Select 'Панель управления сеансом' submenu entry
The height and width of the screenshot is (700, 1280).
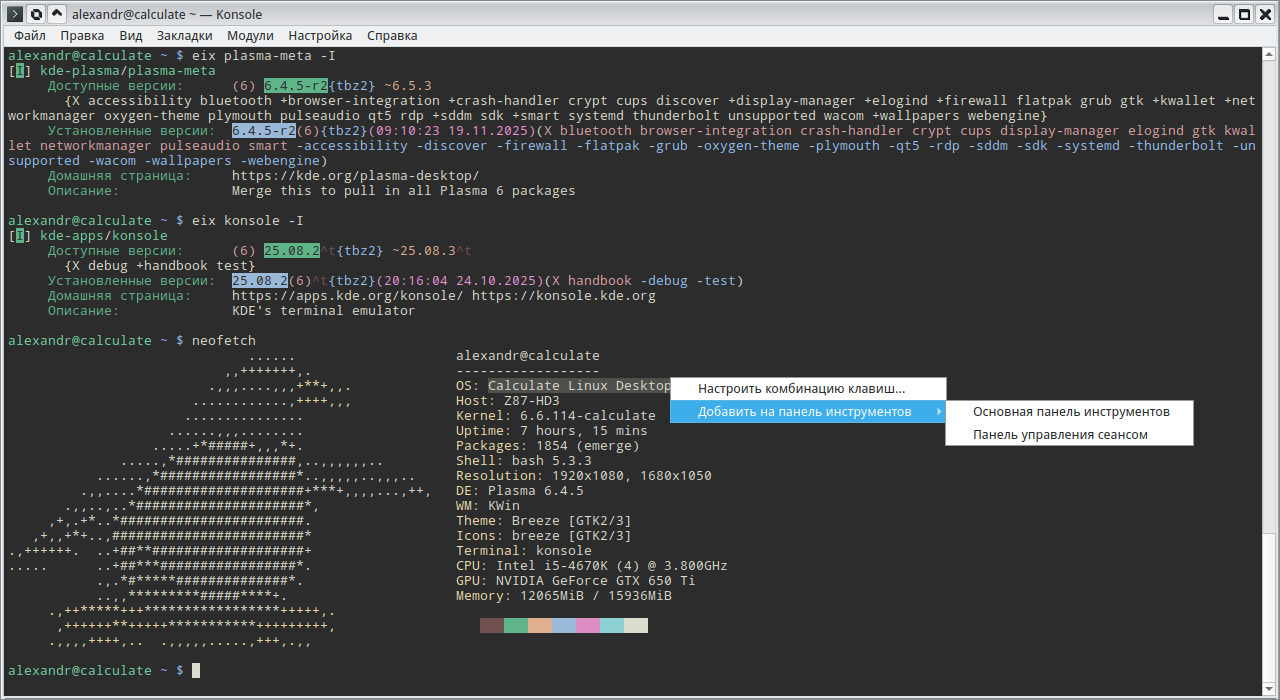click(1060, 435)
